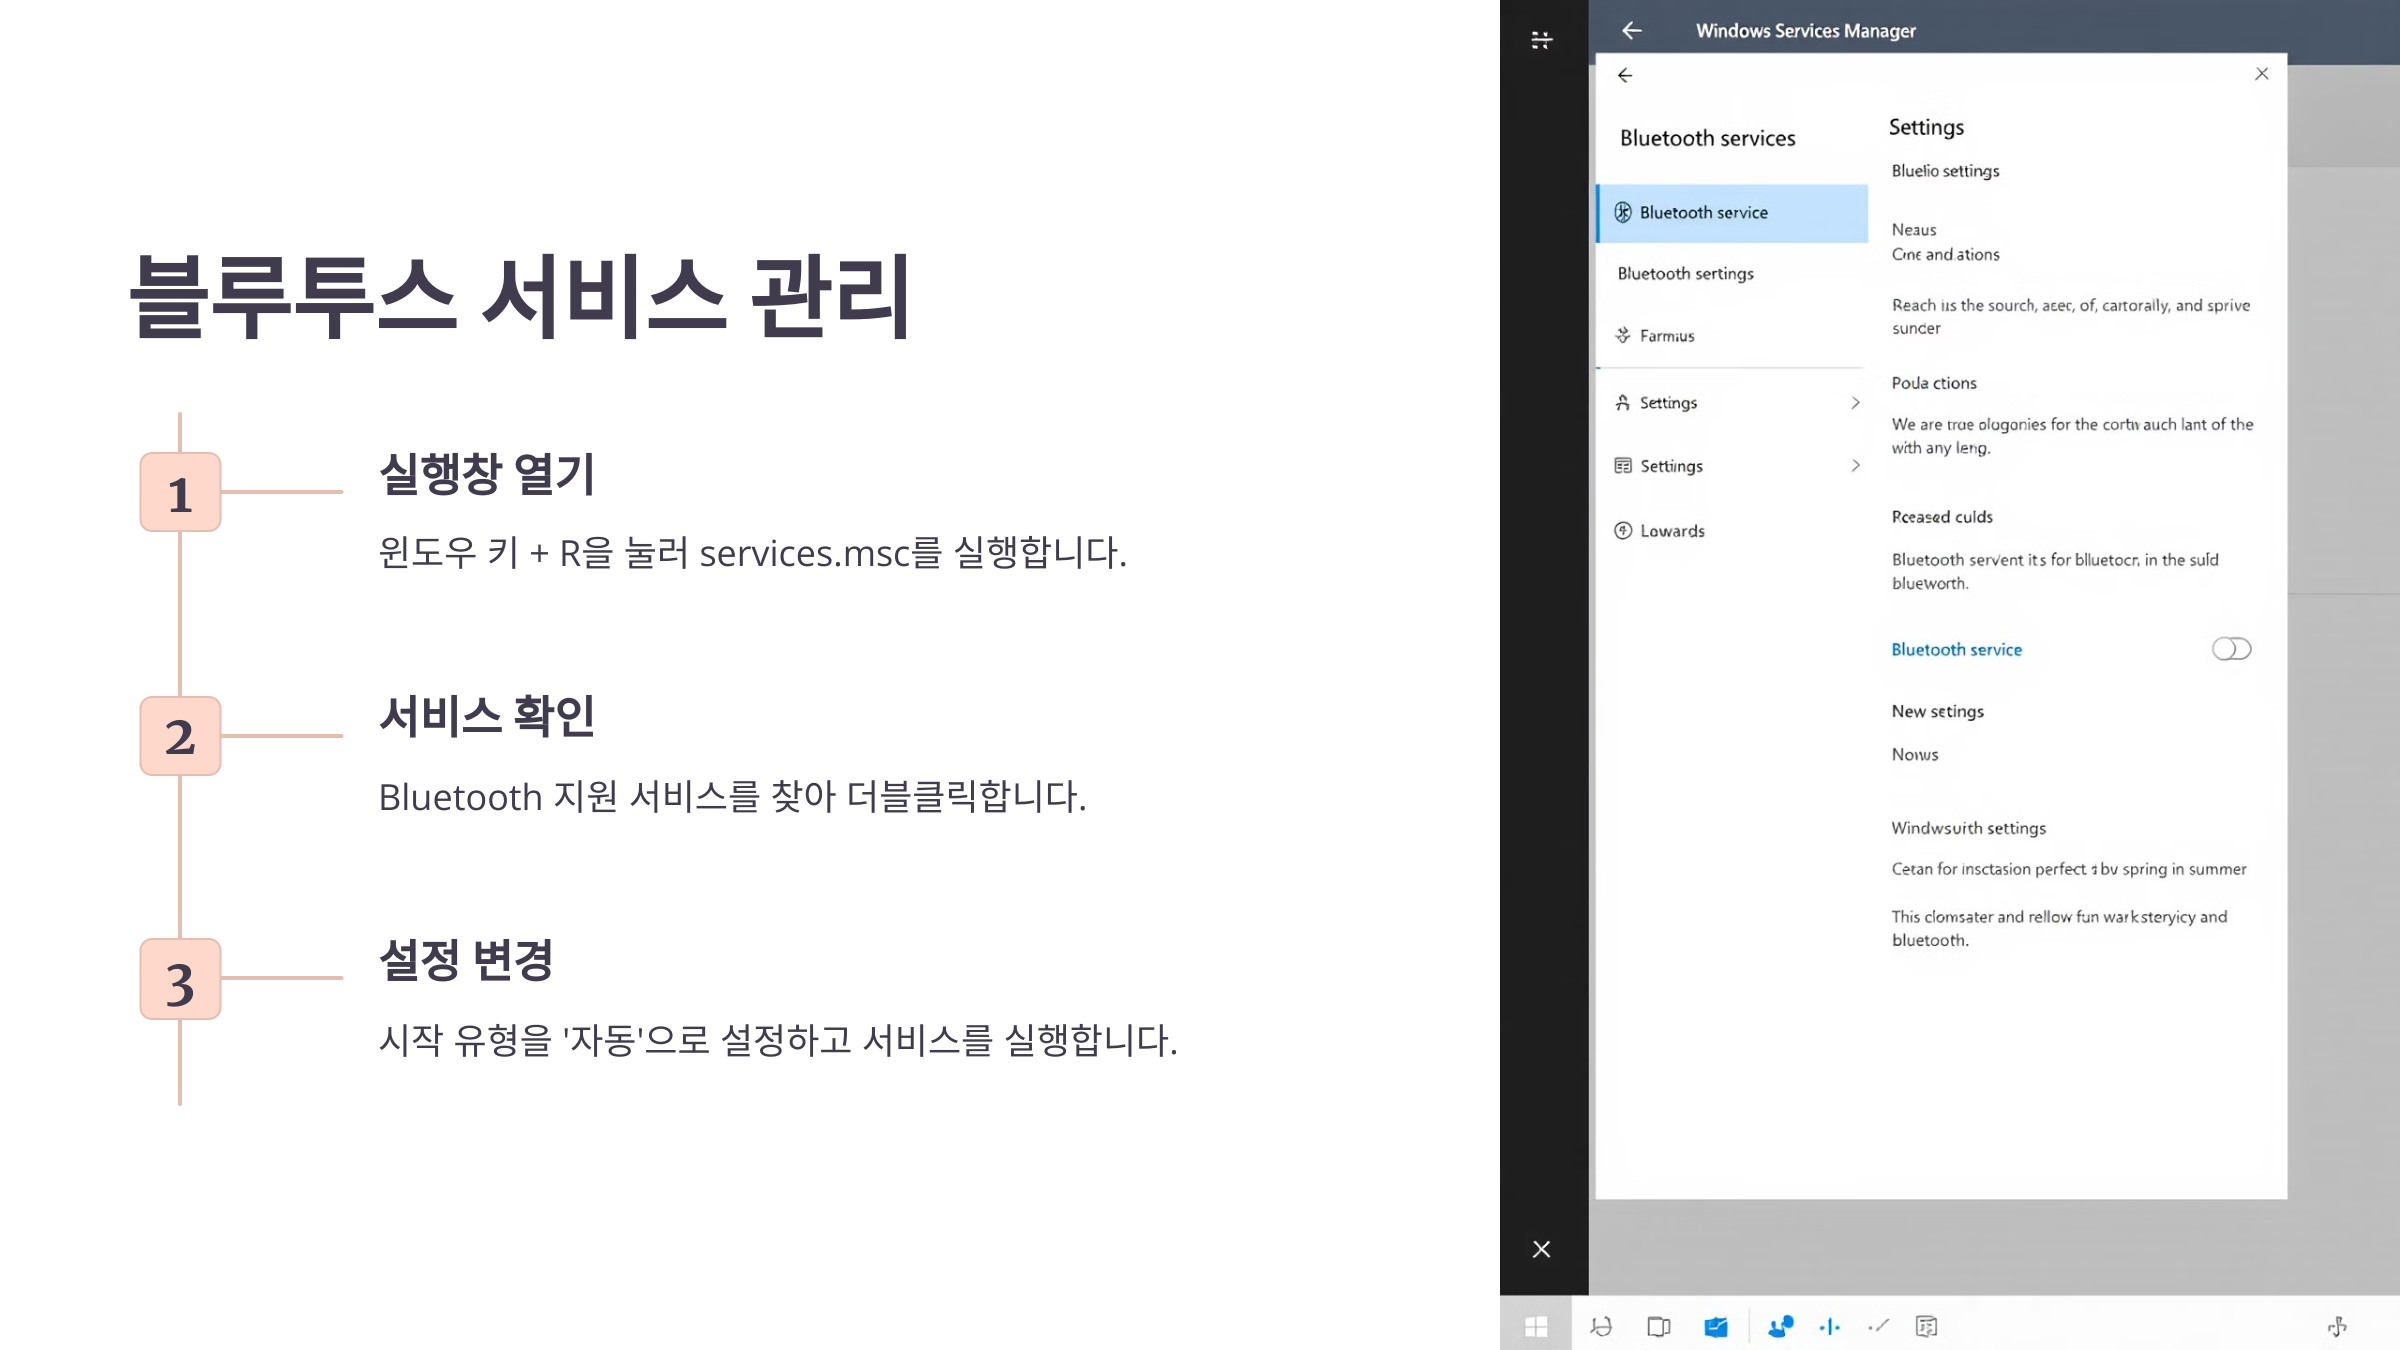Close the Bluetooth services dialog
This screenshot has height=1350, width=2400.
click(2262, 74)
